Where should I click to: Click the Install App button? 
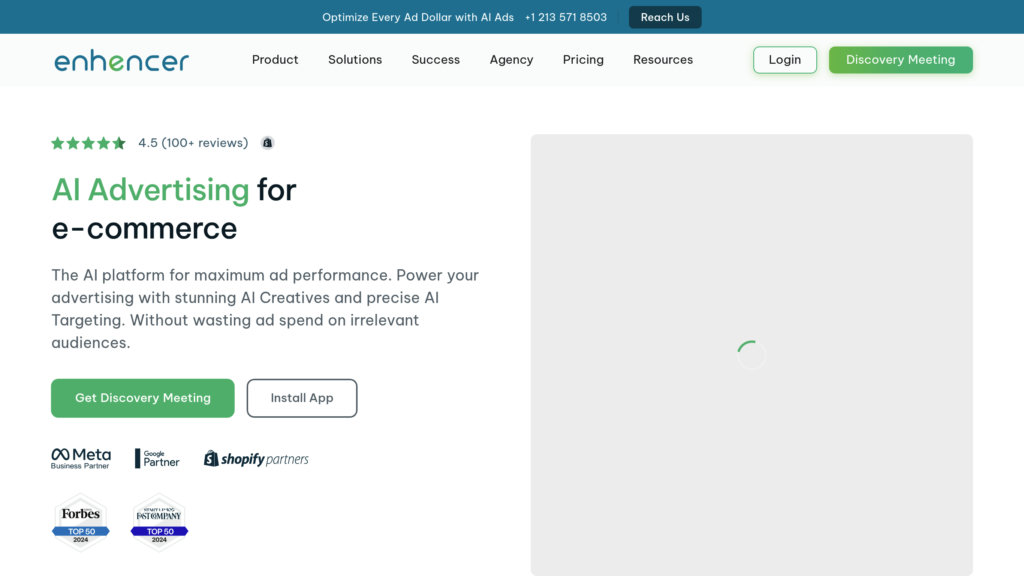pos(302,398)
